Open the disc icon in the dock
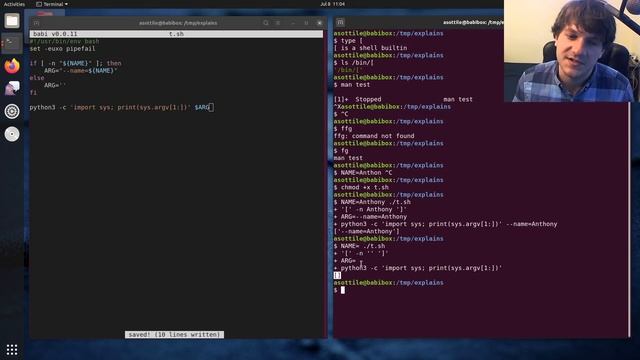 (12, 134)
